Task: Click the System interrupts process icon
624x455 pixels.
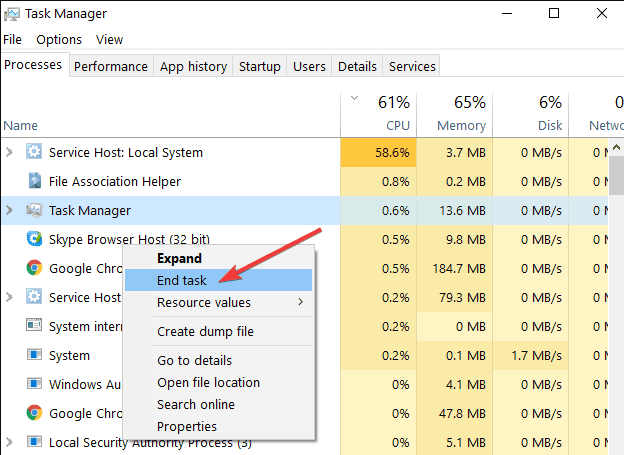Action: [34, 326]
